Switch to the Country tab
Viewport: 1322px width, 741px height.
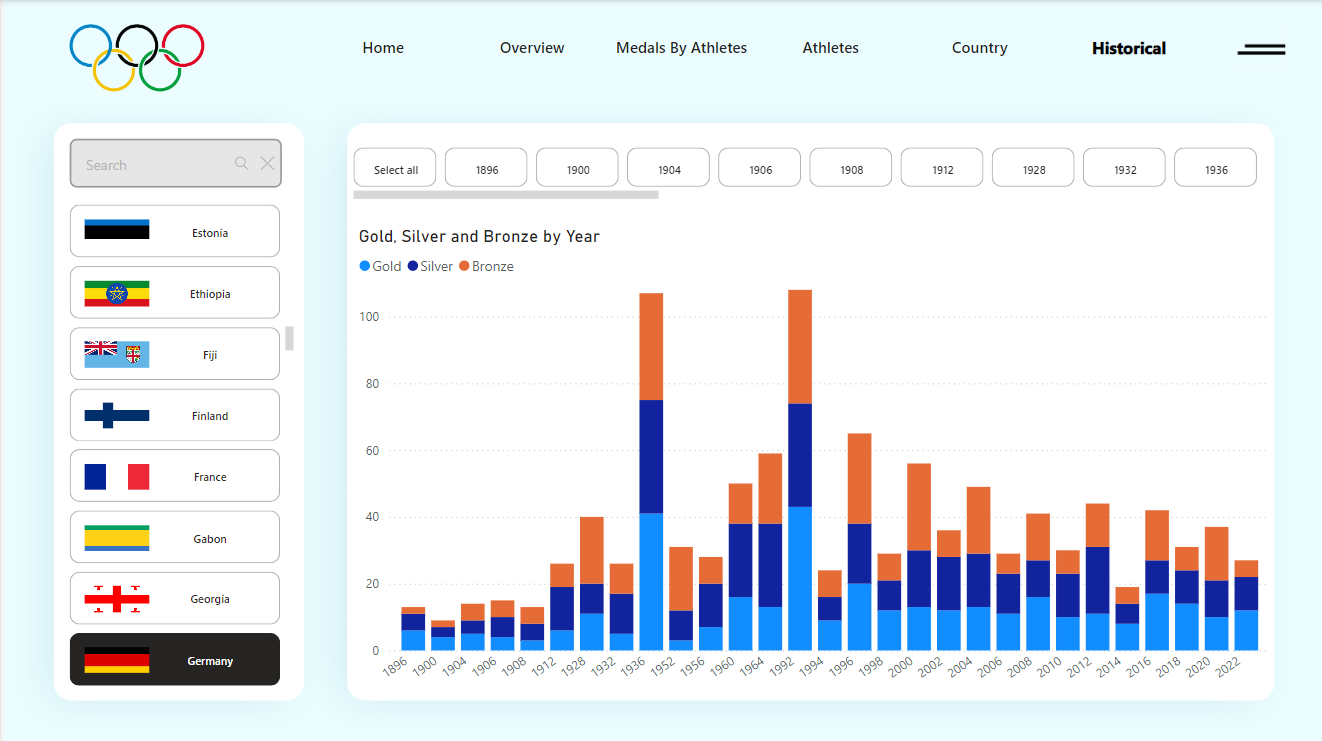[x=979, y=48]
